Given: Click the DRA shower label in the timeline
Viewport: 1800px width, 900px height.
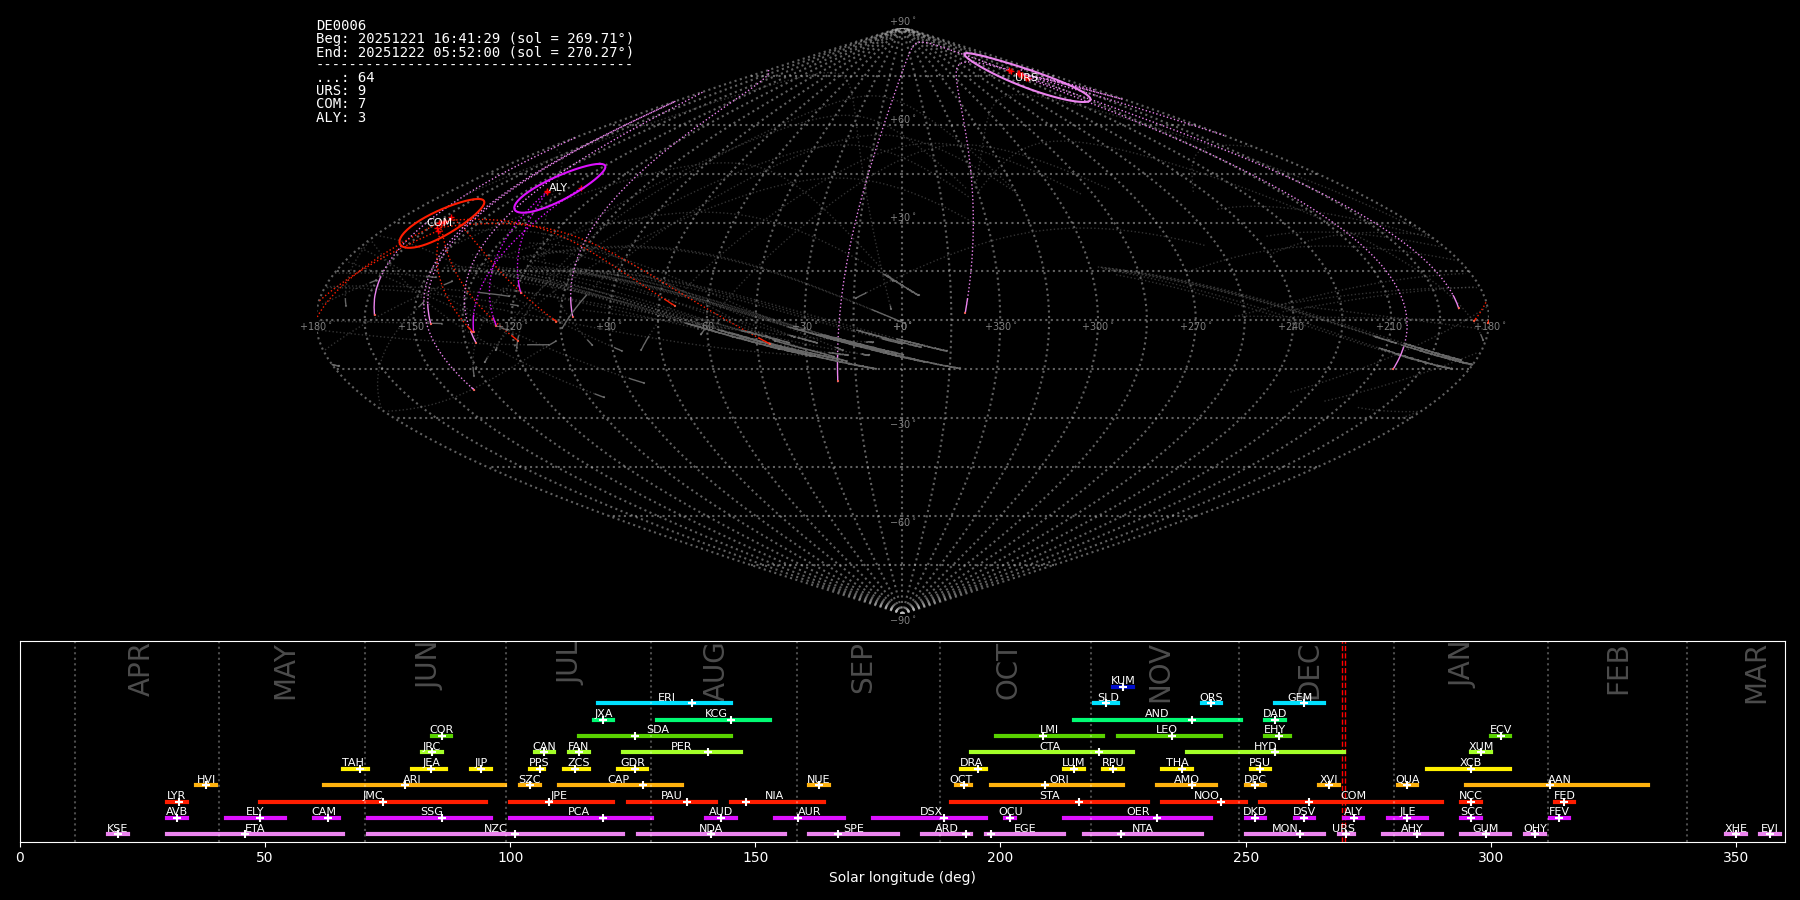Looking at the screenshot, I should tap(971, 763).
